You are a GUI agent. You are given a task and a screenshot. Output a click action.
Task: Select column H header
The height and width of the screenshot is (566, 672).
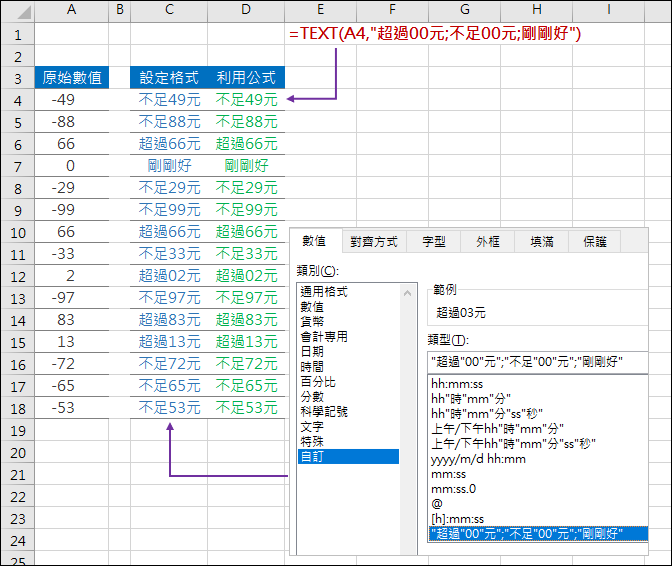point(537,10)
